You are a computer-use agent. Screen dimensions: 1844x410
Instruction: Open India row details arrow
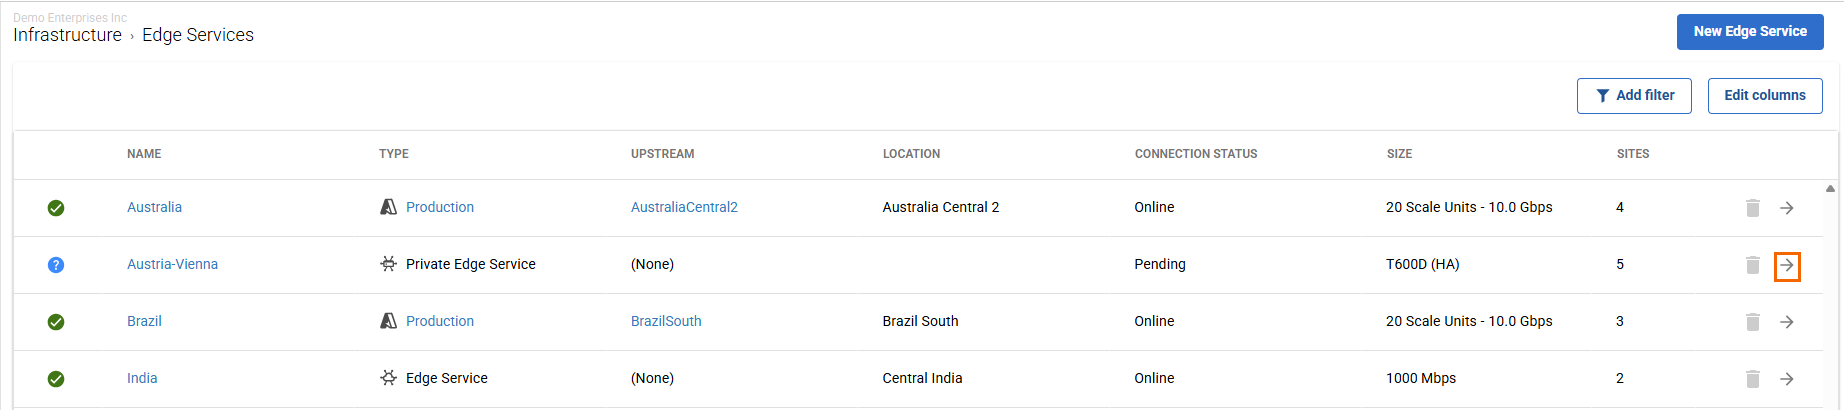click(1787, 379)
